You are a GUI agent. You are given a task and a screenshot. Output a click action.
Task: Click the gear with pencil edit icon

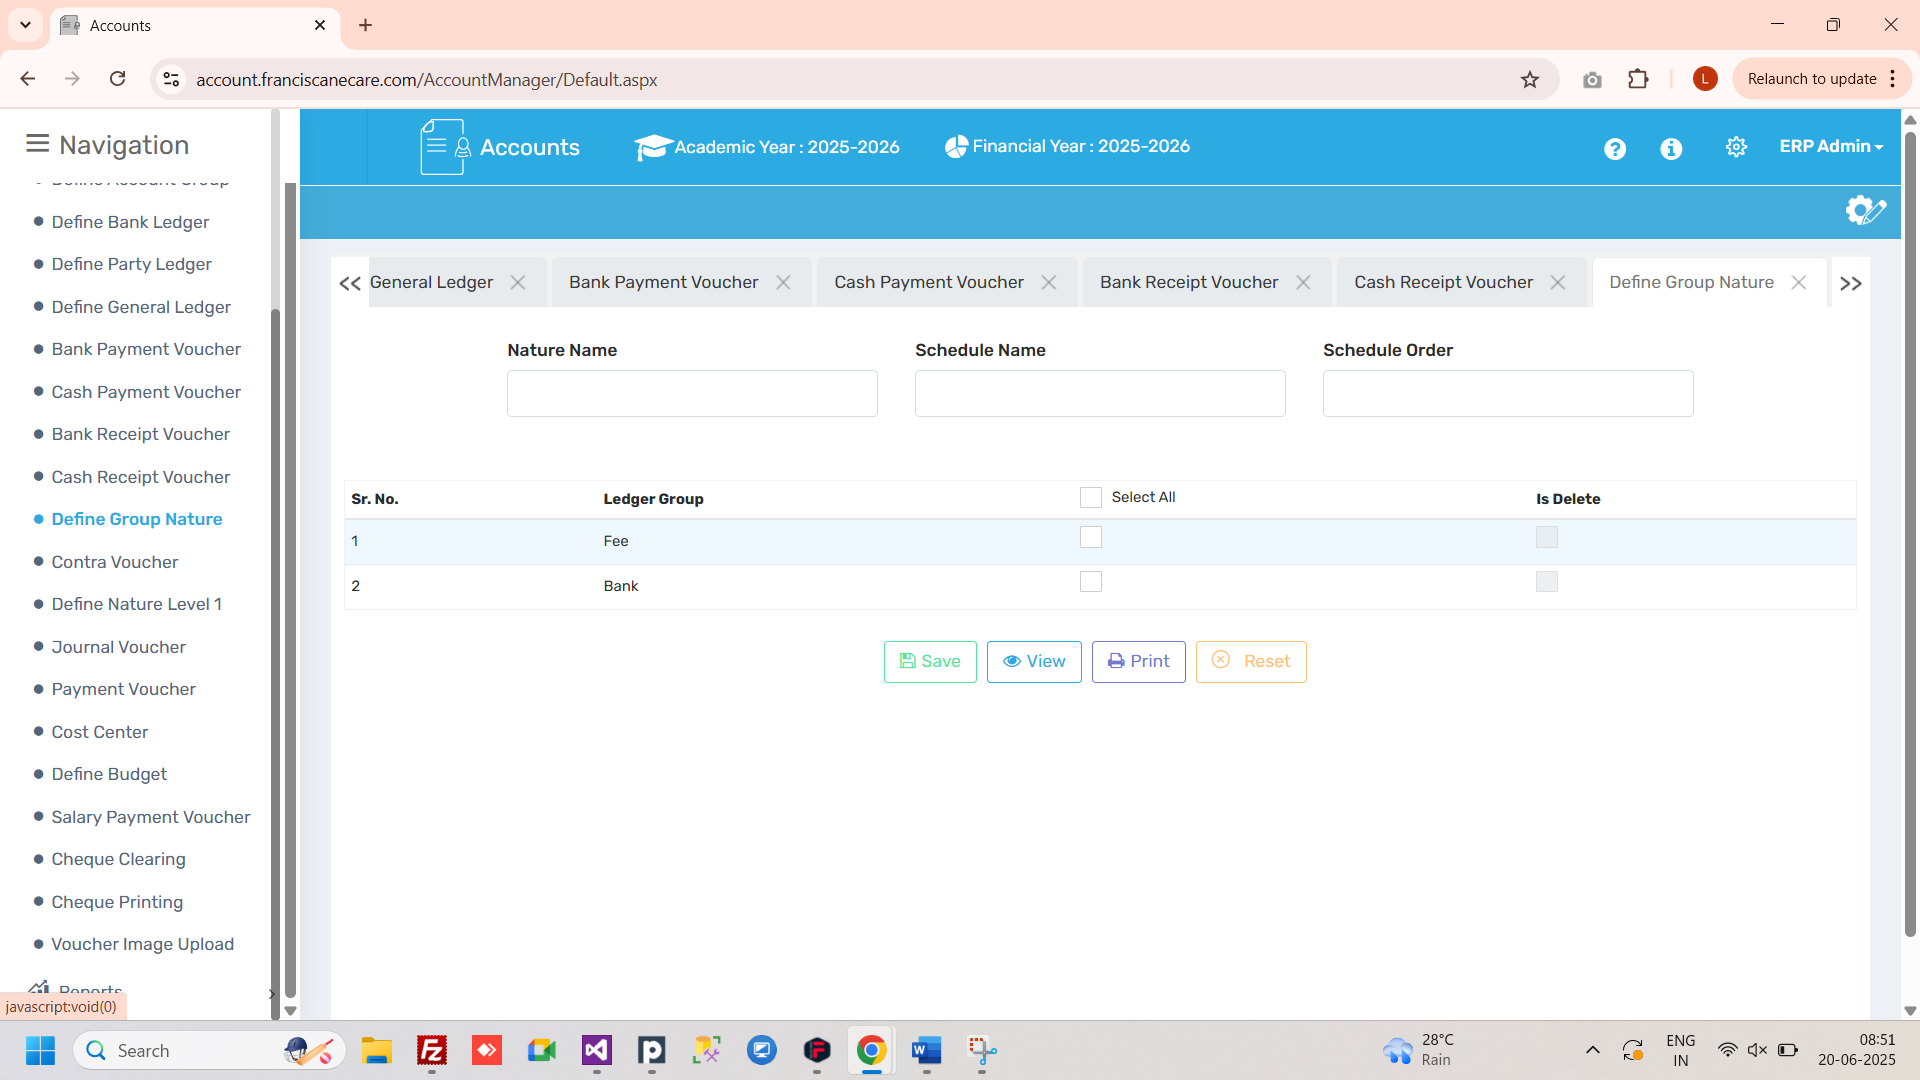pyautogui.click(x=1865, y=210)
